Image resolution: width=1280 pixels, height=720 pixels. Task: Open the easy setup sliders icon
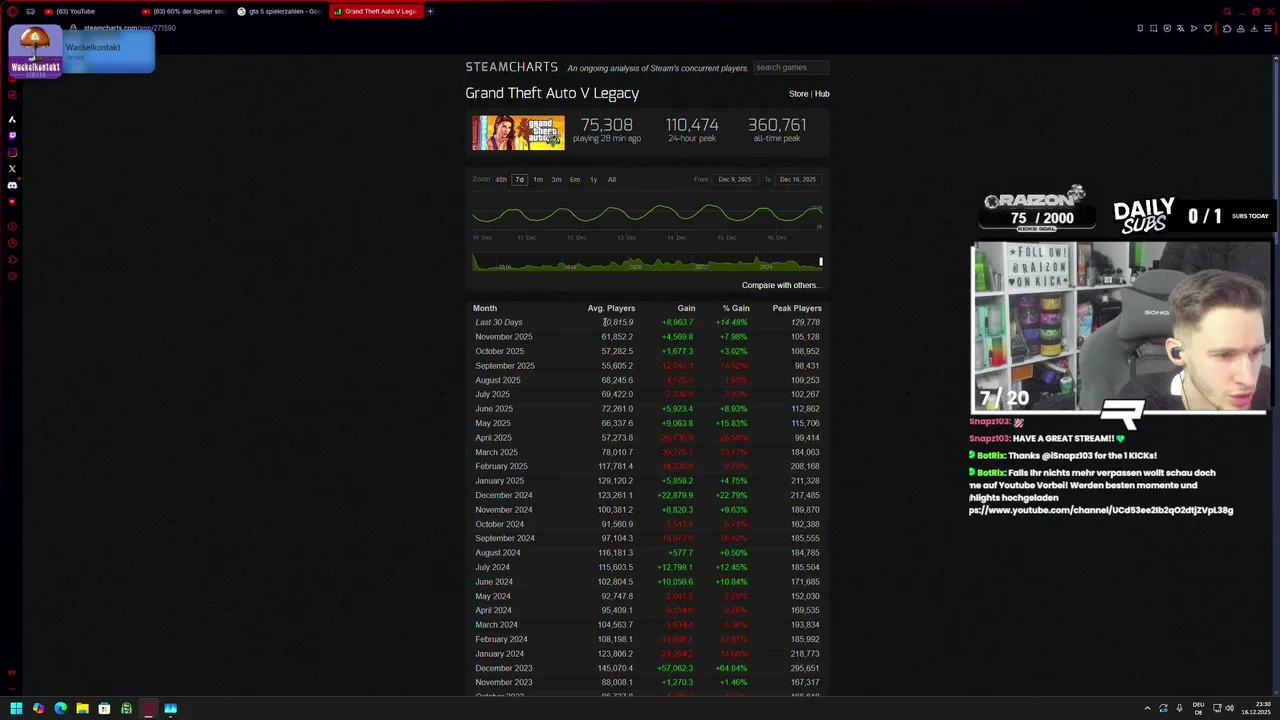[1268, 28]
